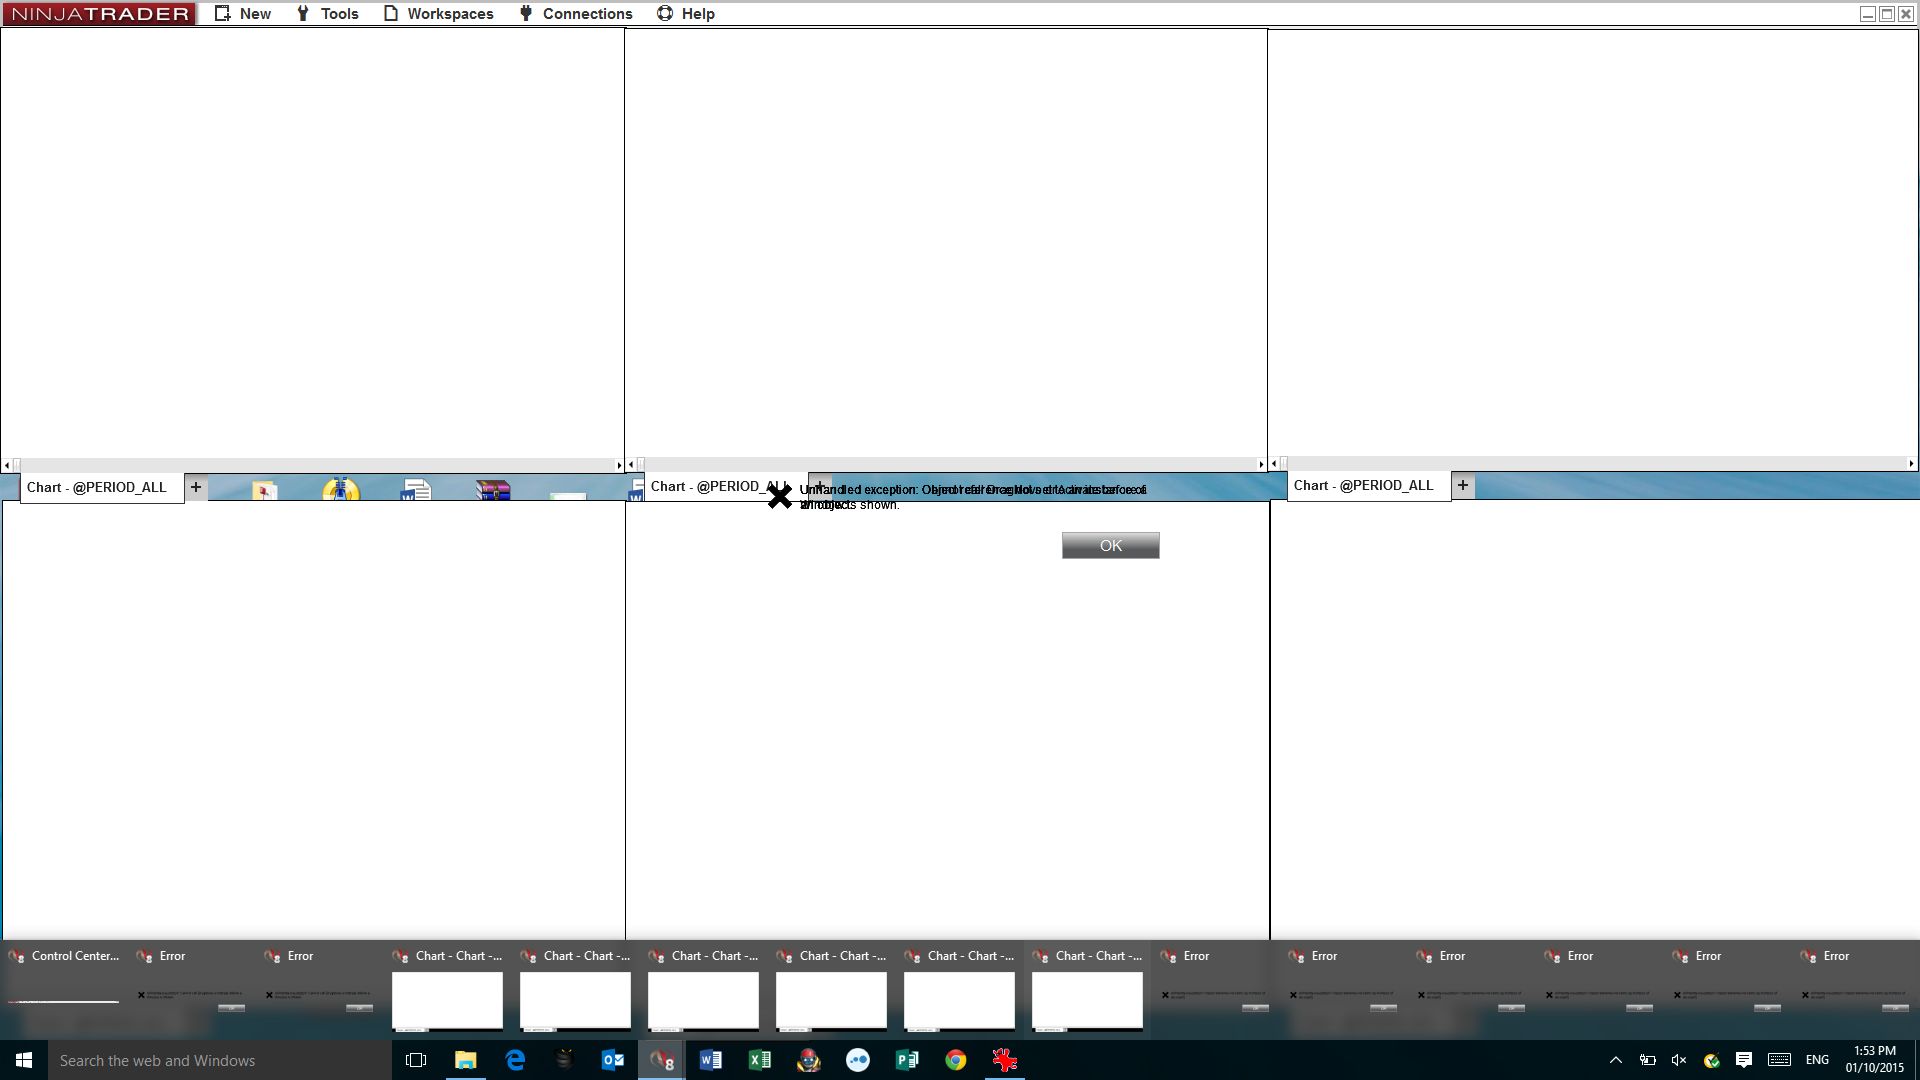Open Task View on the taskbar
Image resolution: width=1920 pixels, height=1080 pixels.
point(416,1060)
